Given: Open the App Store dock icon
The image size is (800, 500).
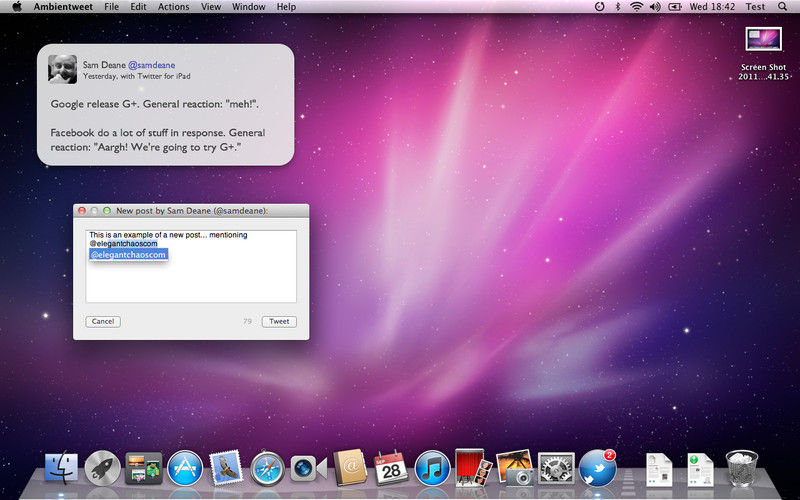Looking at the screenshot, I should (185, 468).
